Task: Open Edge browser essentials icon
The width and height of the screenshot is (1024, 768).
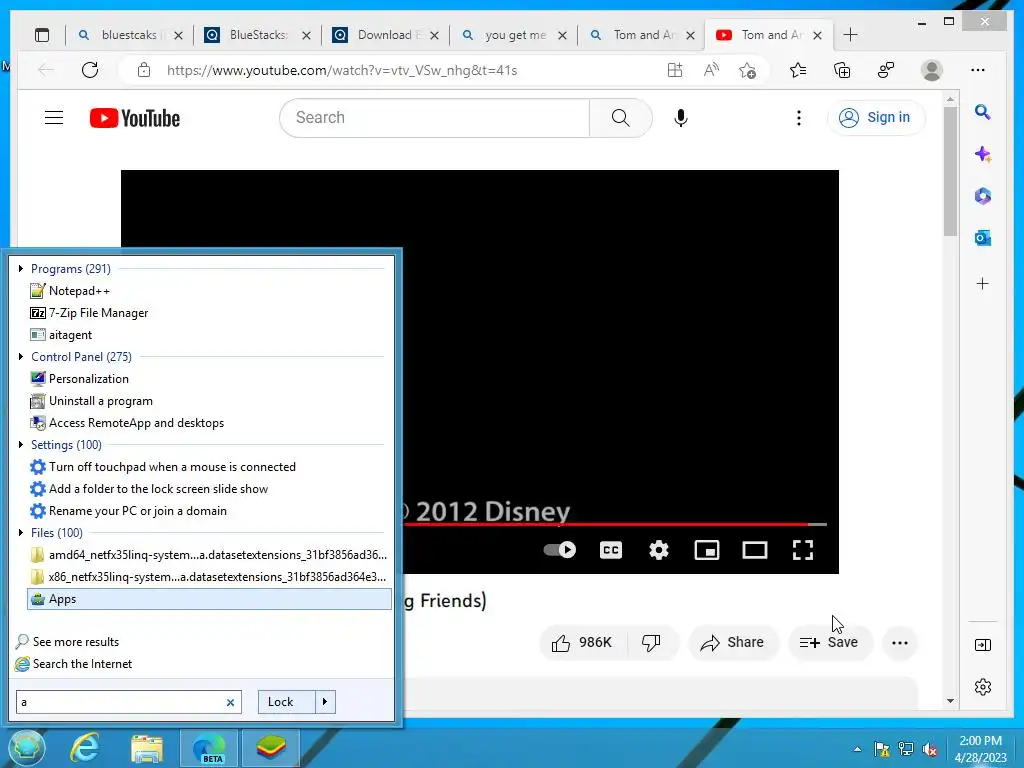Action: [x=886, y=70]
